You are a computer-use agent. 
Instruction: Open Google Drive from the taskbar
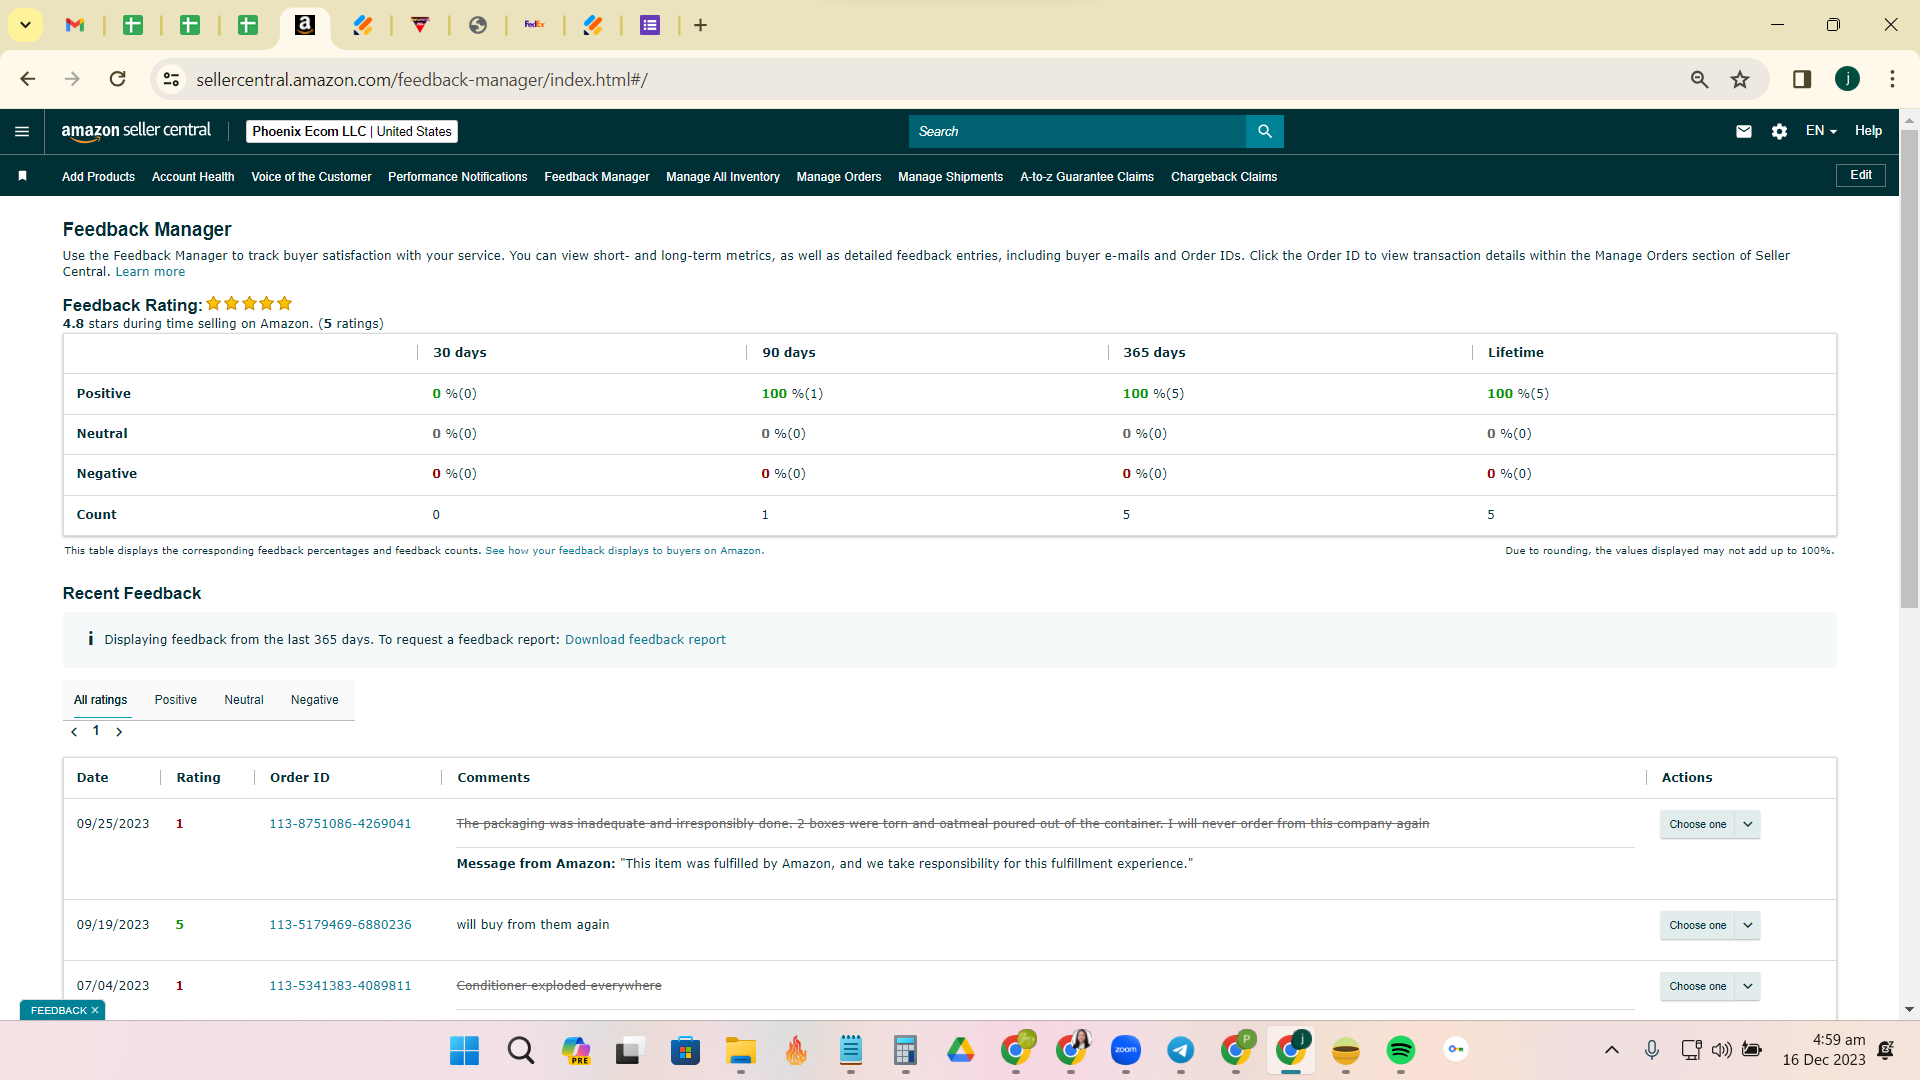960,1050
